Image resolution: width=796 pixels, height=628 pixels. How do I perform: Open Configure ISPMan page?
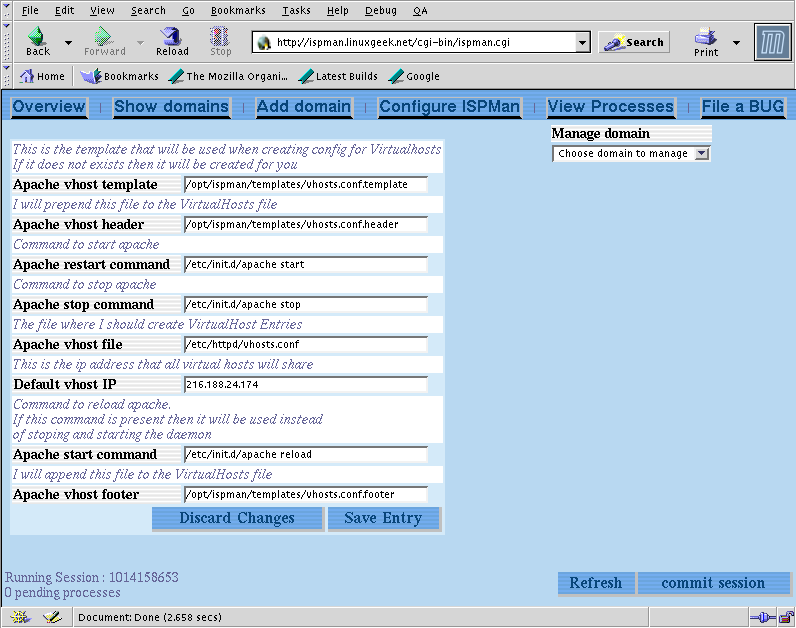tap(450, 107)
